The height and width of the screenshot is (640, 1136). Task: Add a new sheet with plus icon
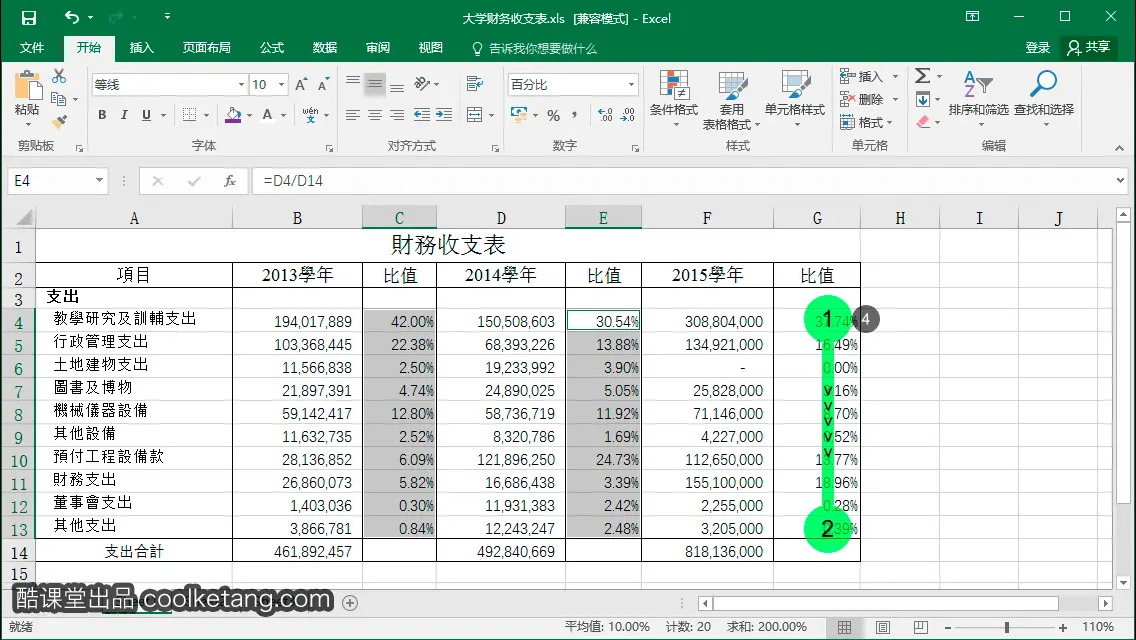pos(350,603)
